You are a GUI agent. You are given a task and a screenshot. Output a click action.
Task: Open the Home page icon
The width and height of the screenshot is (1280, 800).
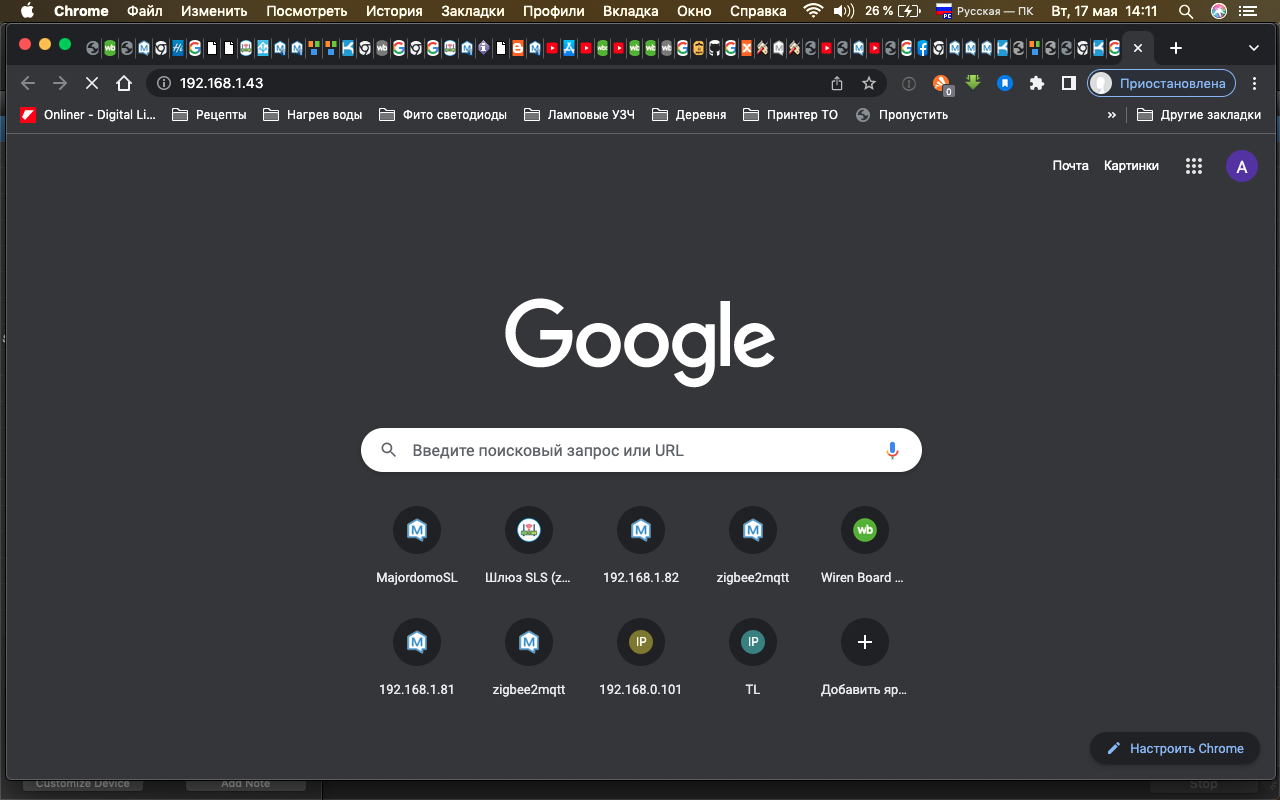pos(123,83)
